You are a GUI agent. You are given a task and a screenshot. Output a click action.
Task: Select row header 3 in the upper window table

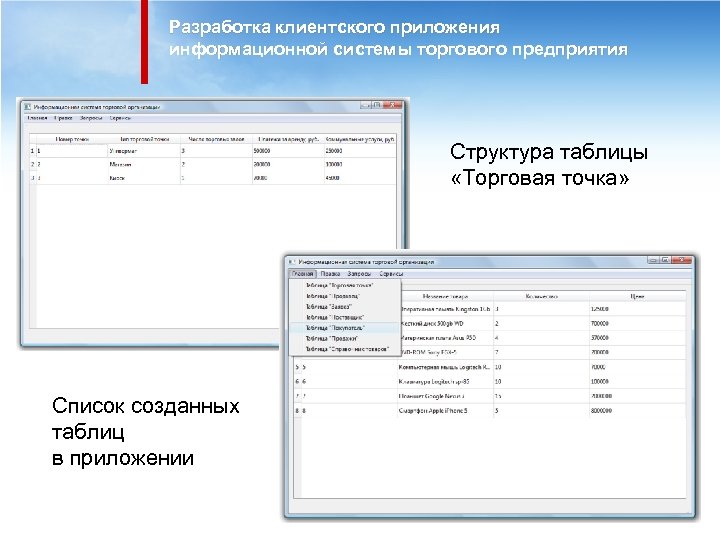33,178
